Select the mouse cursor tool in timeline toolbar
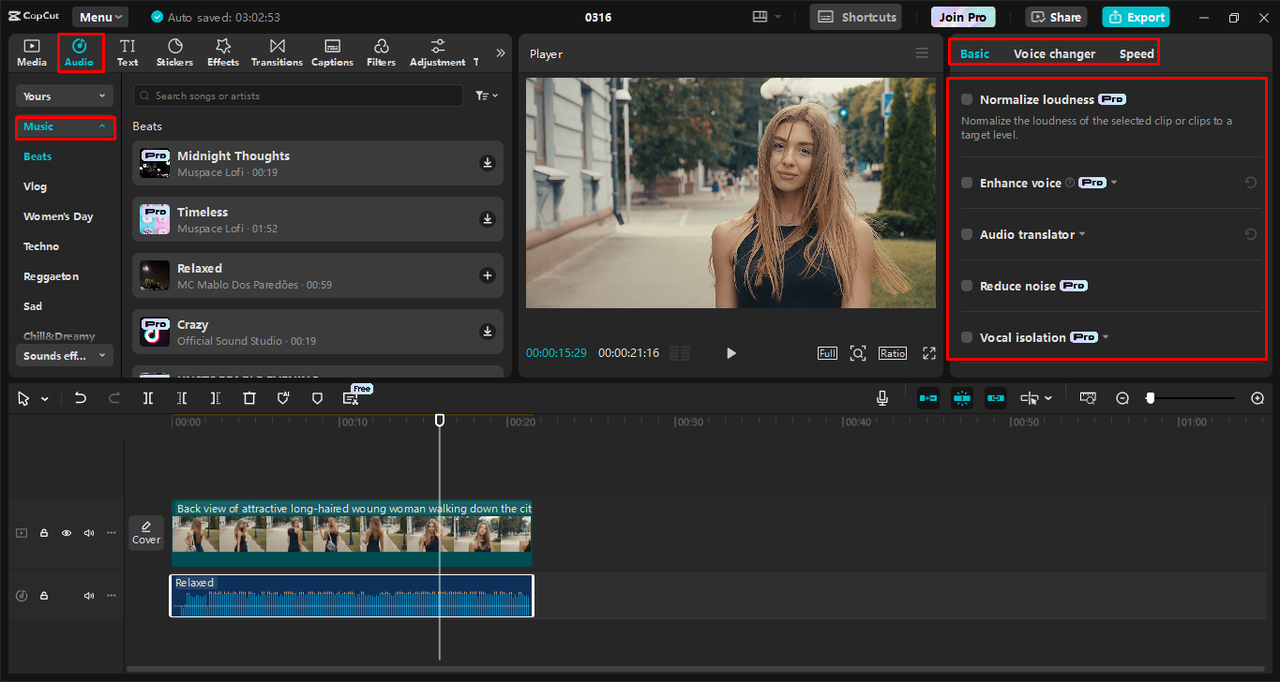 [25, 398]
